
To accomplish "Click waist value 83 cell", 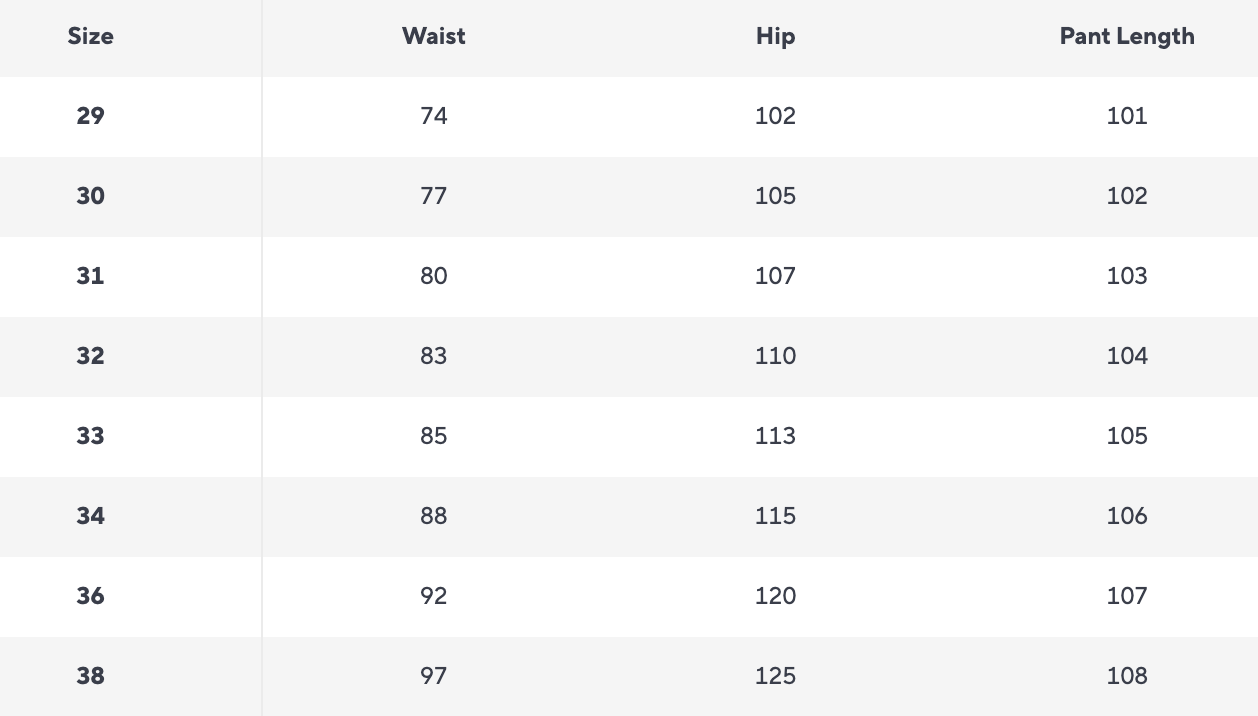I will (x=433, y=356).
